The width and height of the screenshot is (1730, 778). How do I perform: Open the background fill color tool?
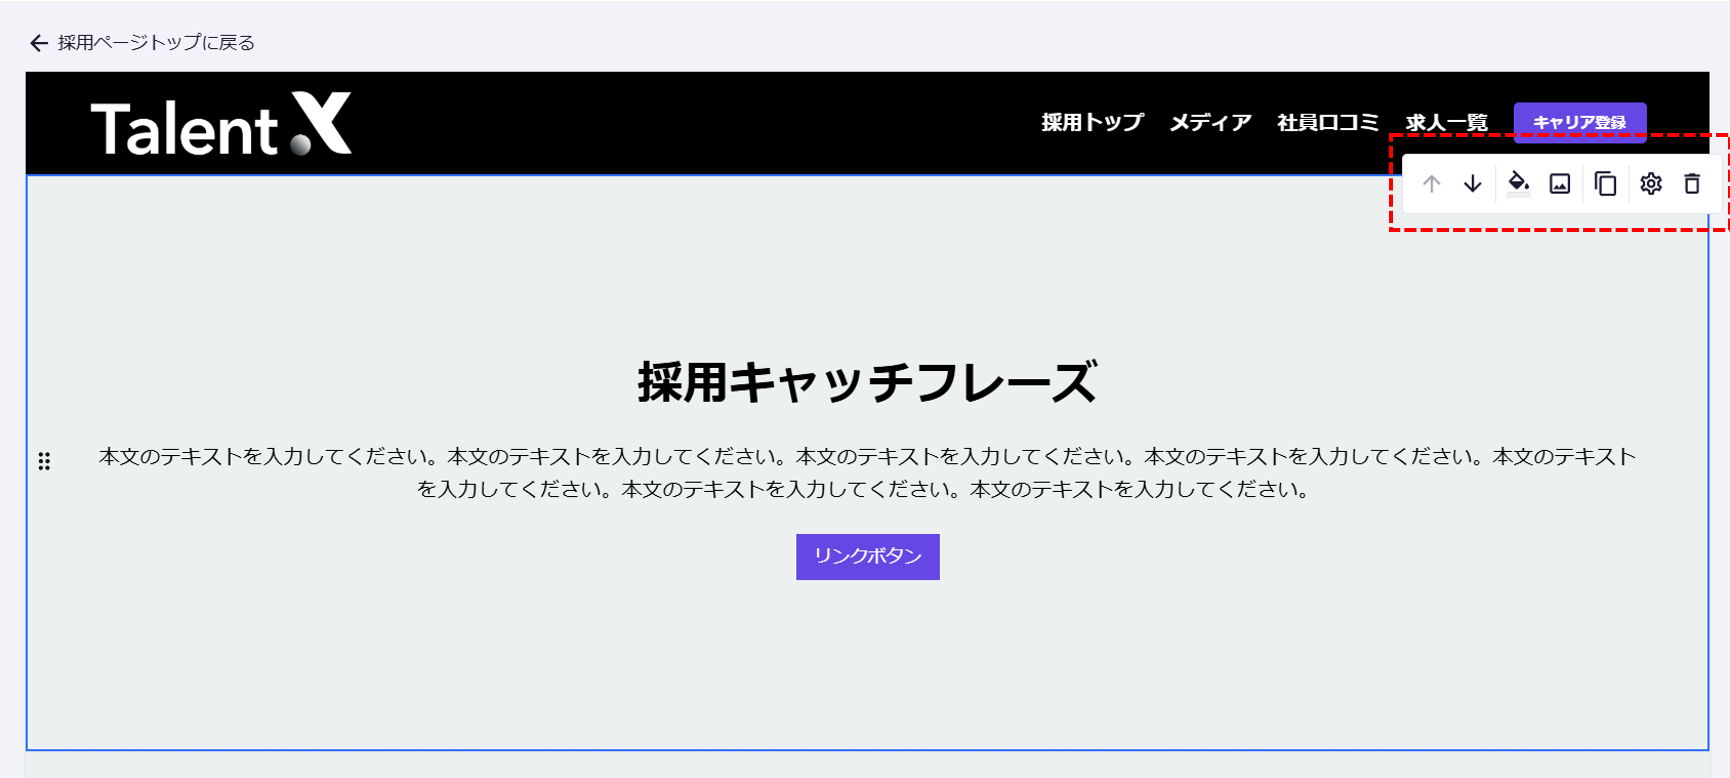[1518, 183]
